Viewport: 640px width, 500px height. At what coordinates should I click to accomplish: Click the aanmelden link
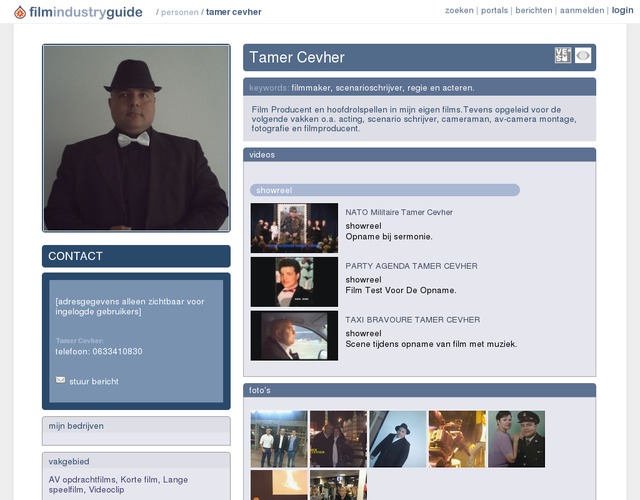tap(582, 10)
